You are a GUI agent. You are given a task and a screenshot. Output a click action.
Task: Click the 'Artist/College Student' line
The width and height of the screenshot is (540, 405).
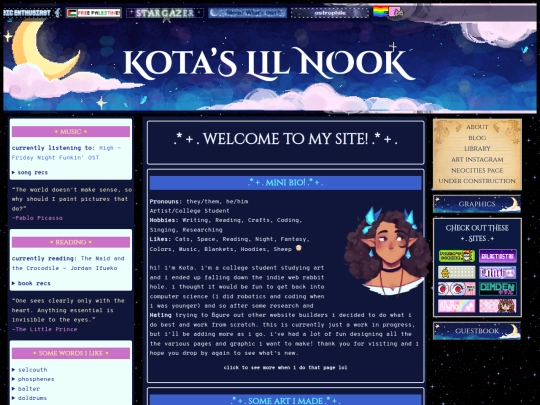click(x=189, y=211)
